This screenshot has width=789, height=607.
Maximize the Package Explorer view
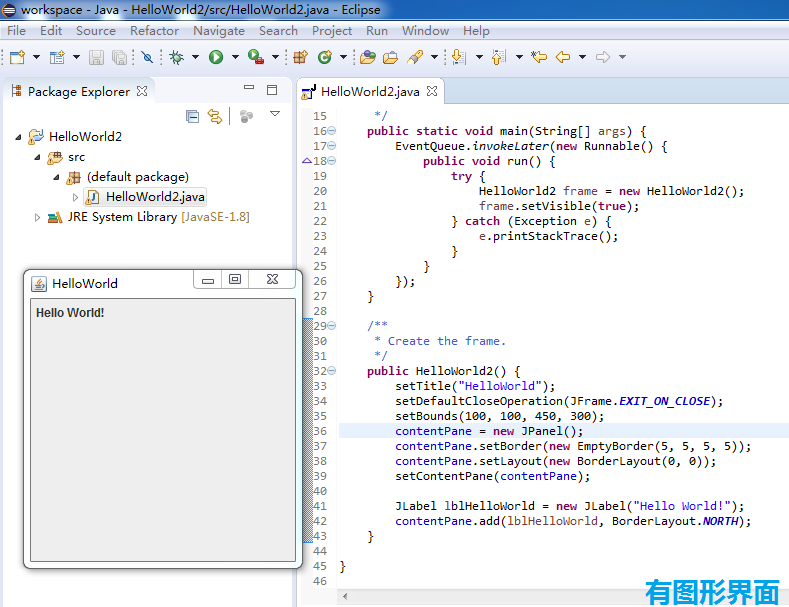pyautogui.click(x=272, y=90)
